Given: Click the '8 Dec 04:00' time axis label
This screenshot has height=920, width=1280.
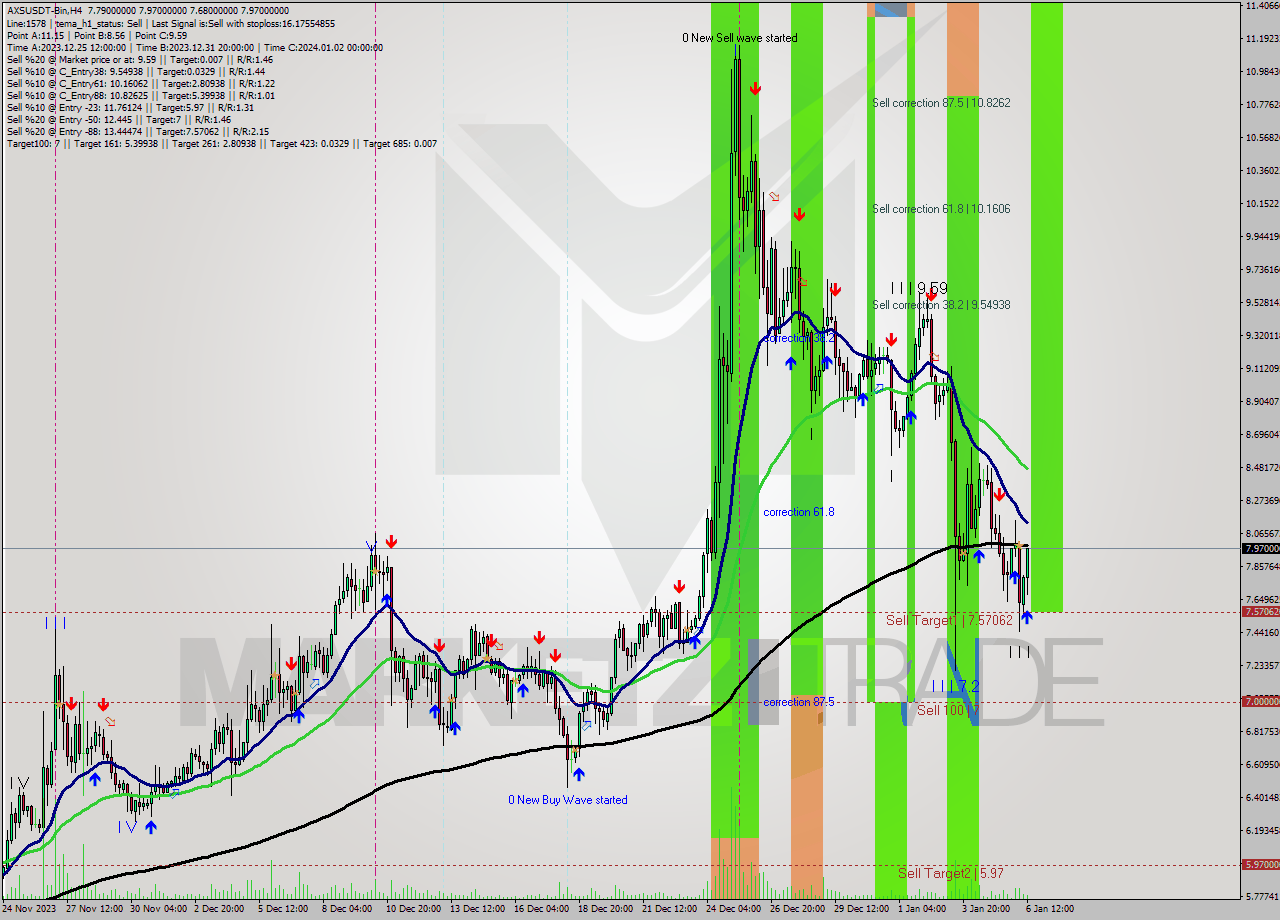Looking at the screenshot, I should [346, 909].
